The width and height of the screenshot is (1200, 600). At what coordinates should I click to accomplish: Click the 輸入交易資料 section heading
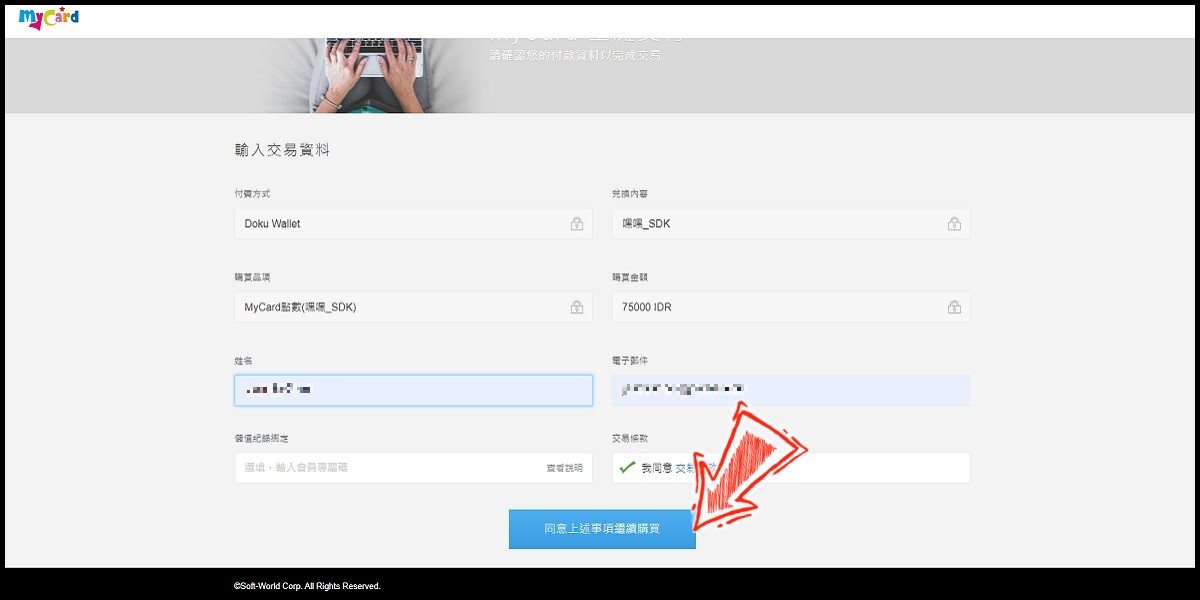[x=282, y=150]
